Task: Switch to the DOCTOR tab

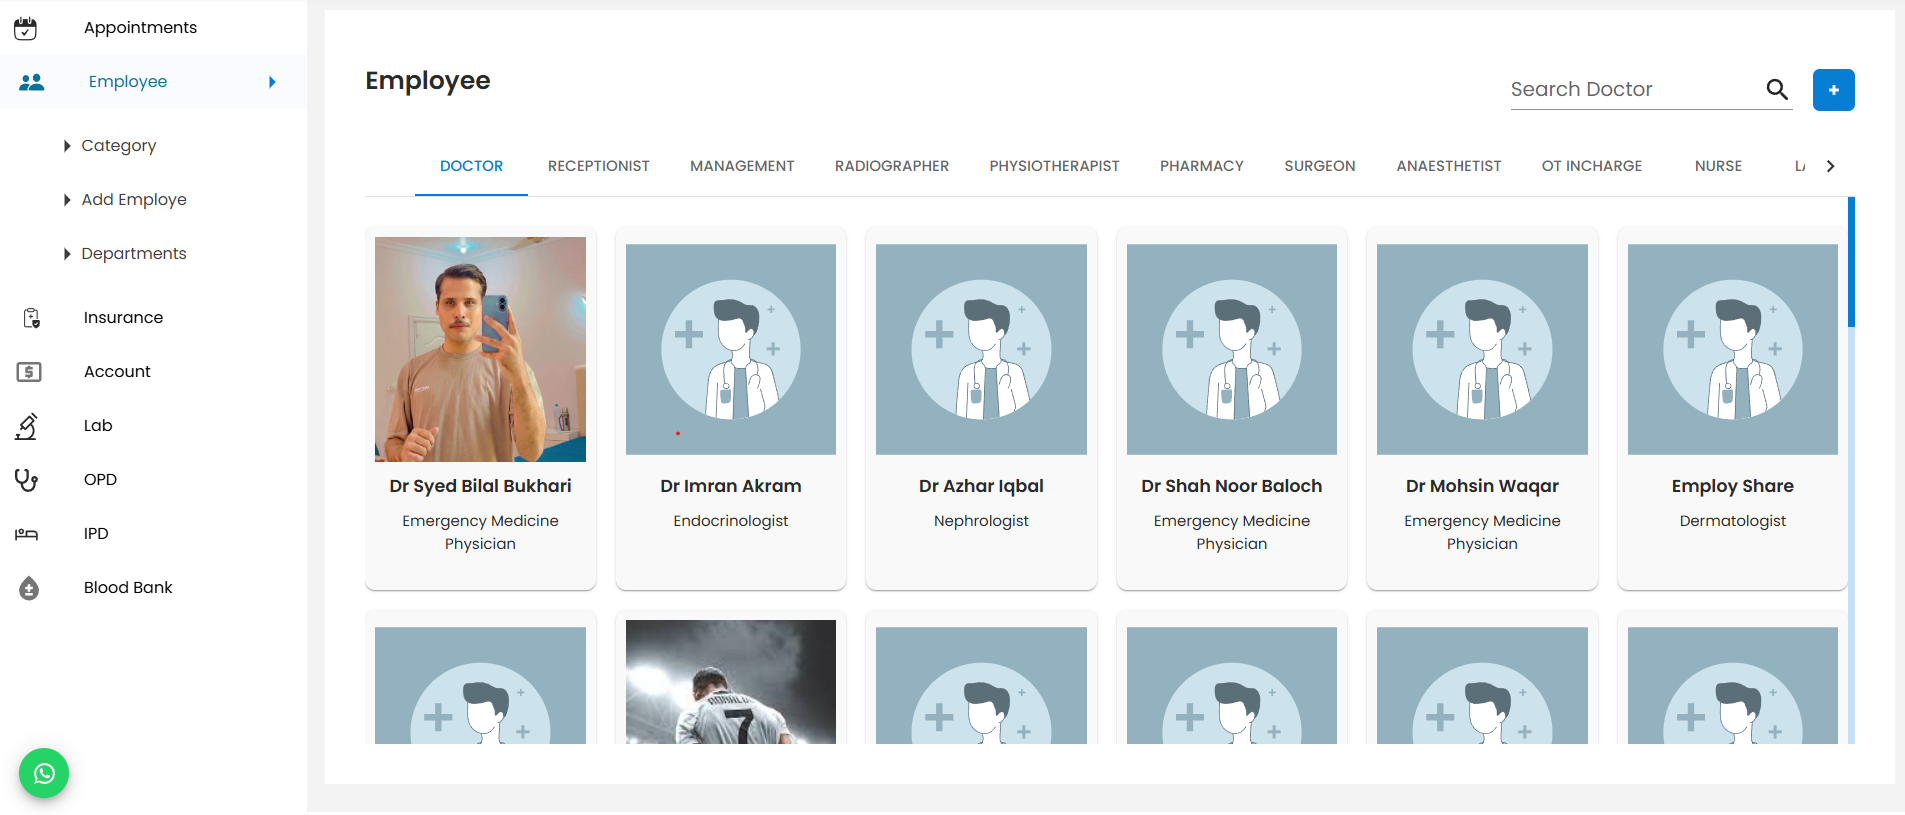Action: [x=471, y=166]
